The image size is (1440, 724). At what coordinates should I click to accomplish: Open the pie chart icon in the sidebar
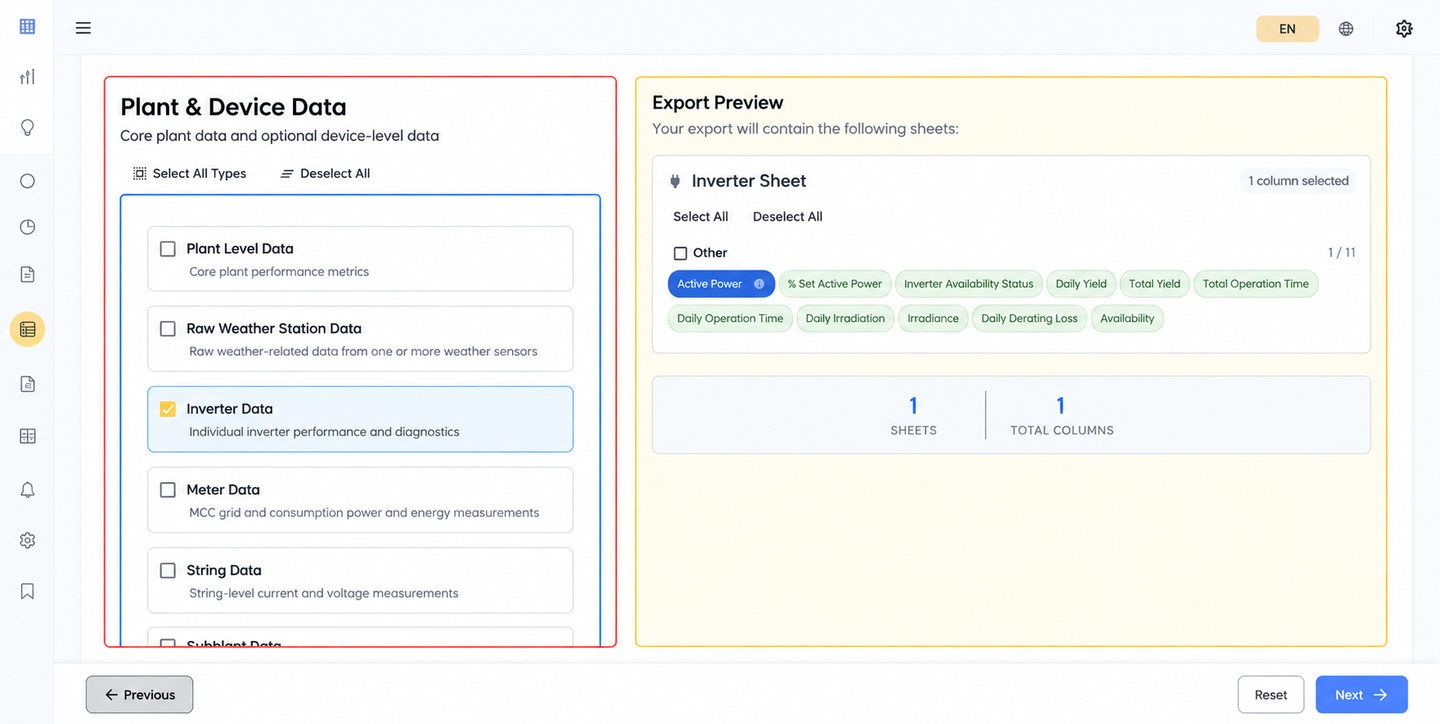point(27,227)
